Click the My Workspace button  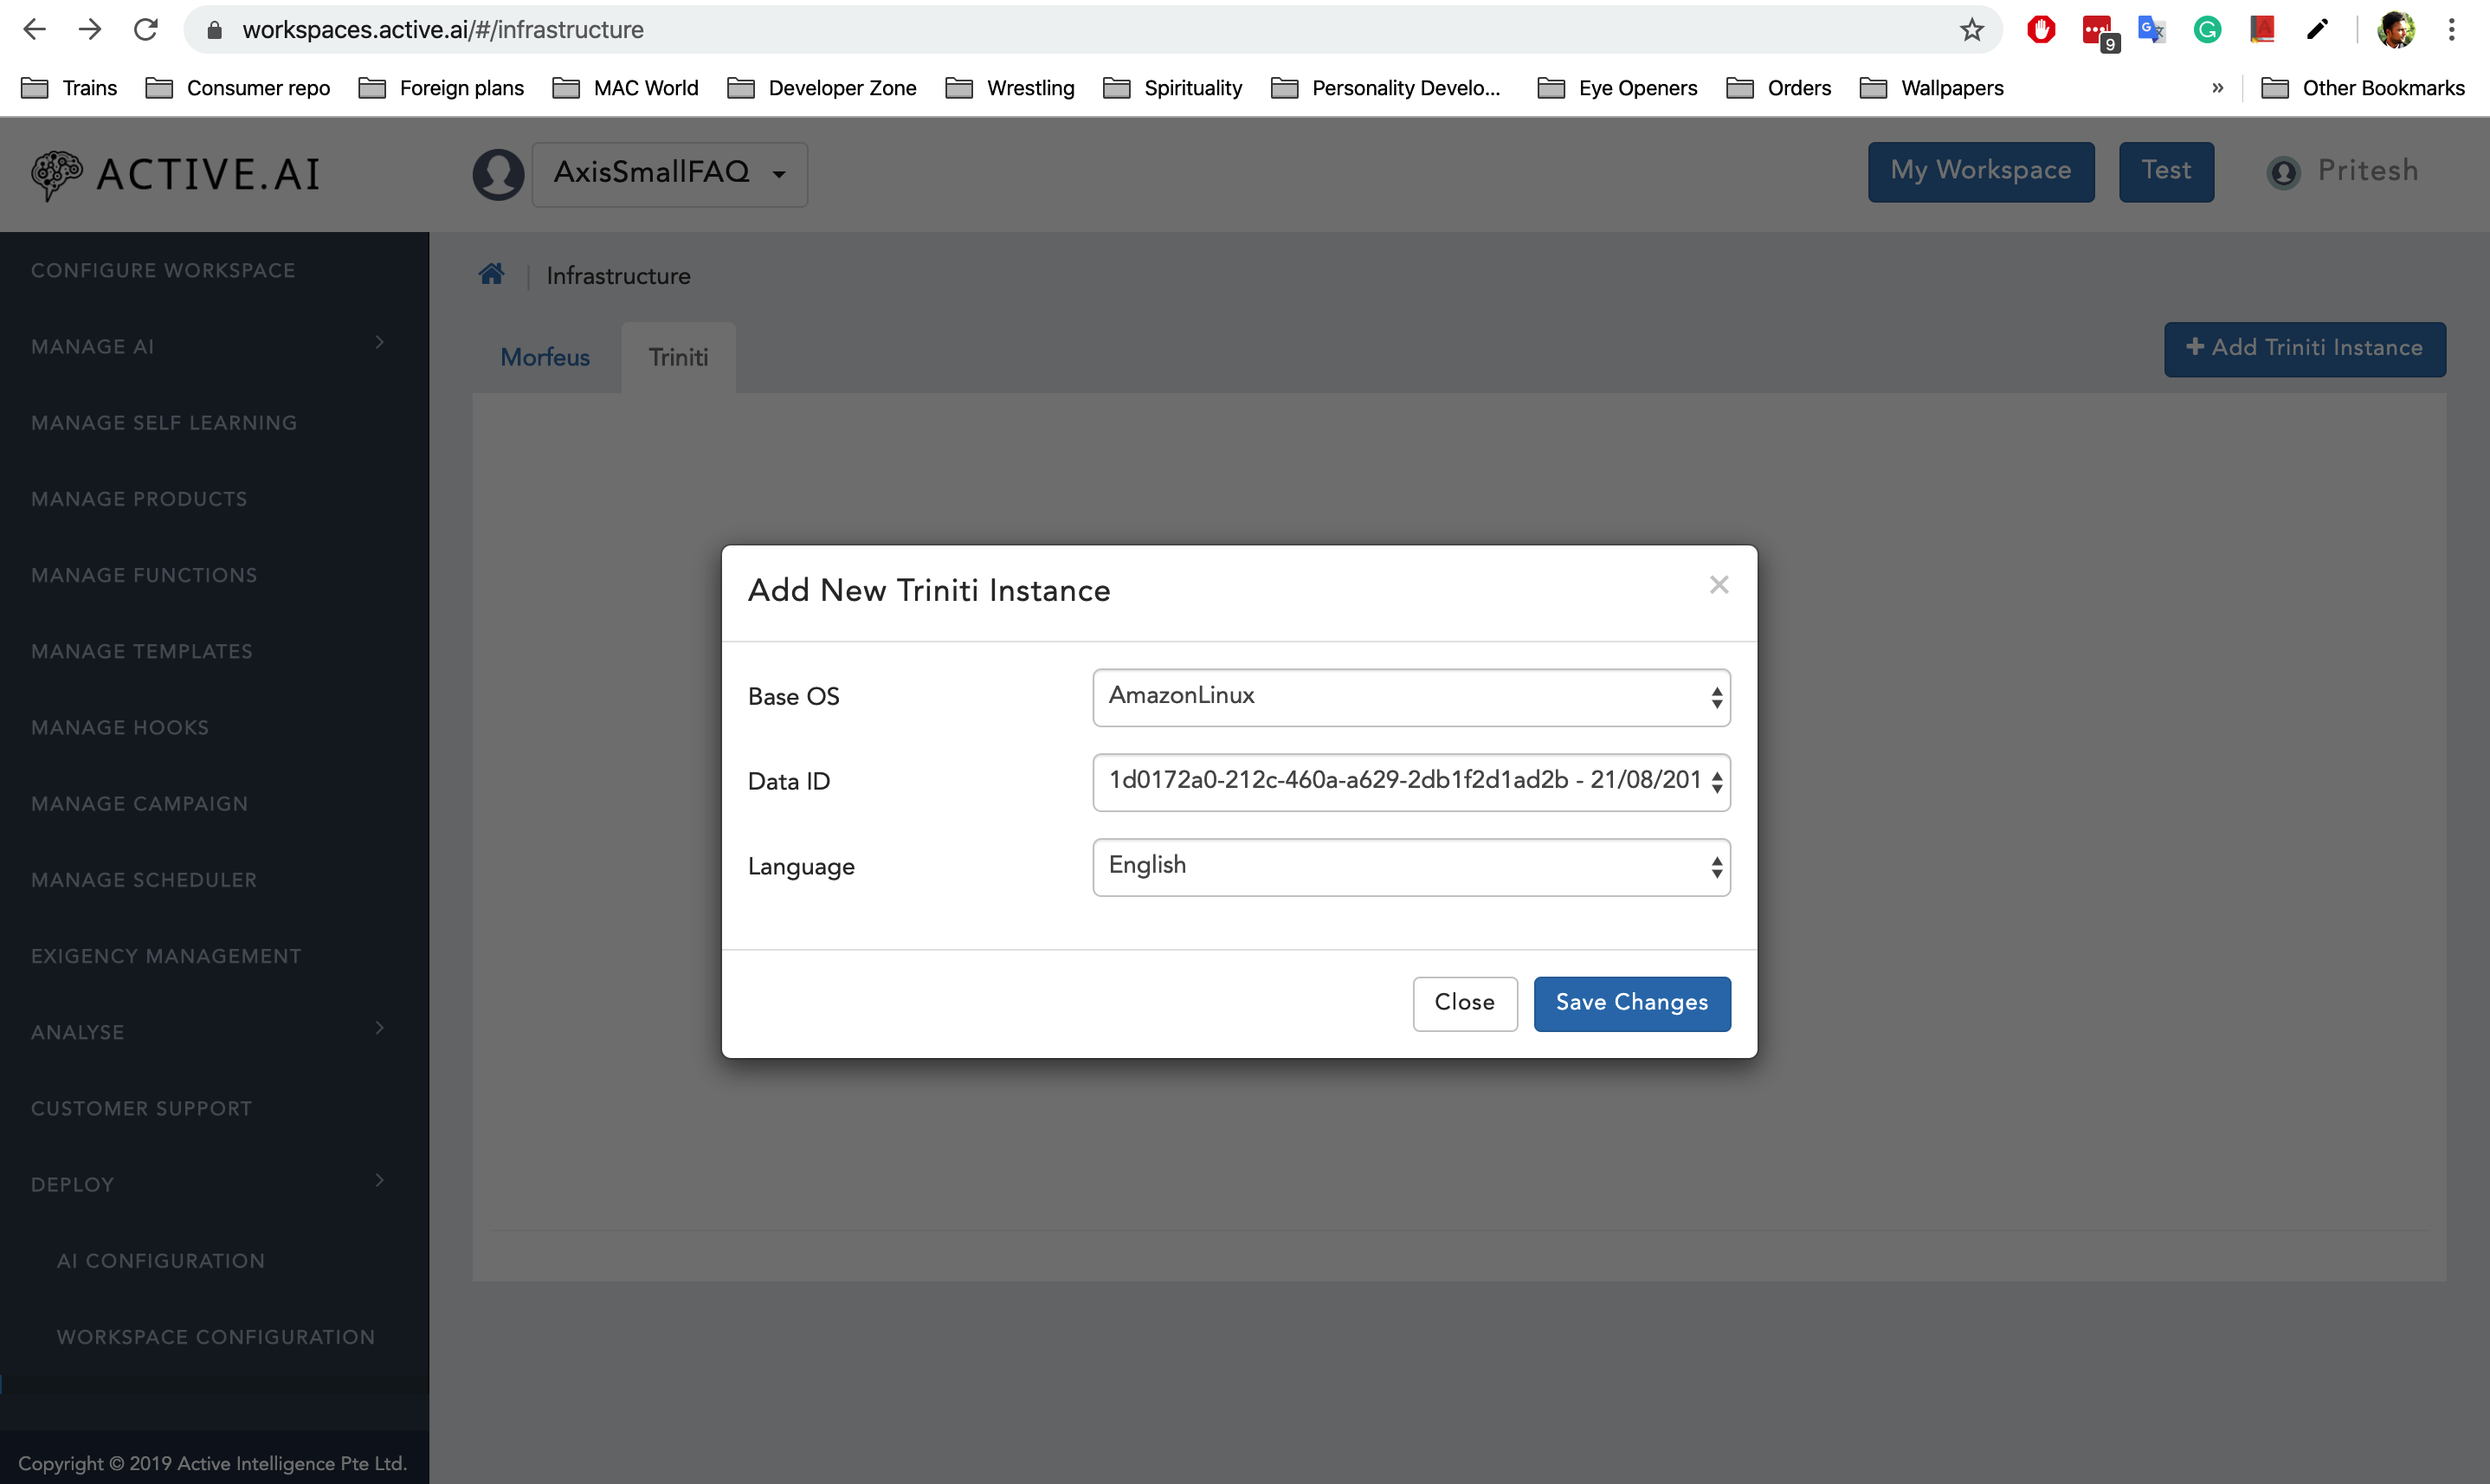(1982, 171)
